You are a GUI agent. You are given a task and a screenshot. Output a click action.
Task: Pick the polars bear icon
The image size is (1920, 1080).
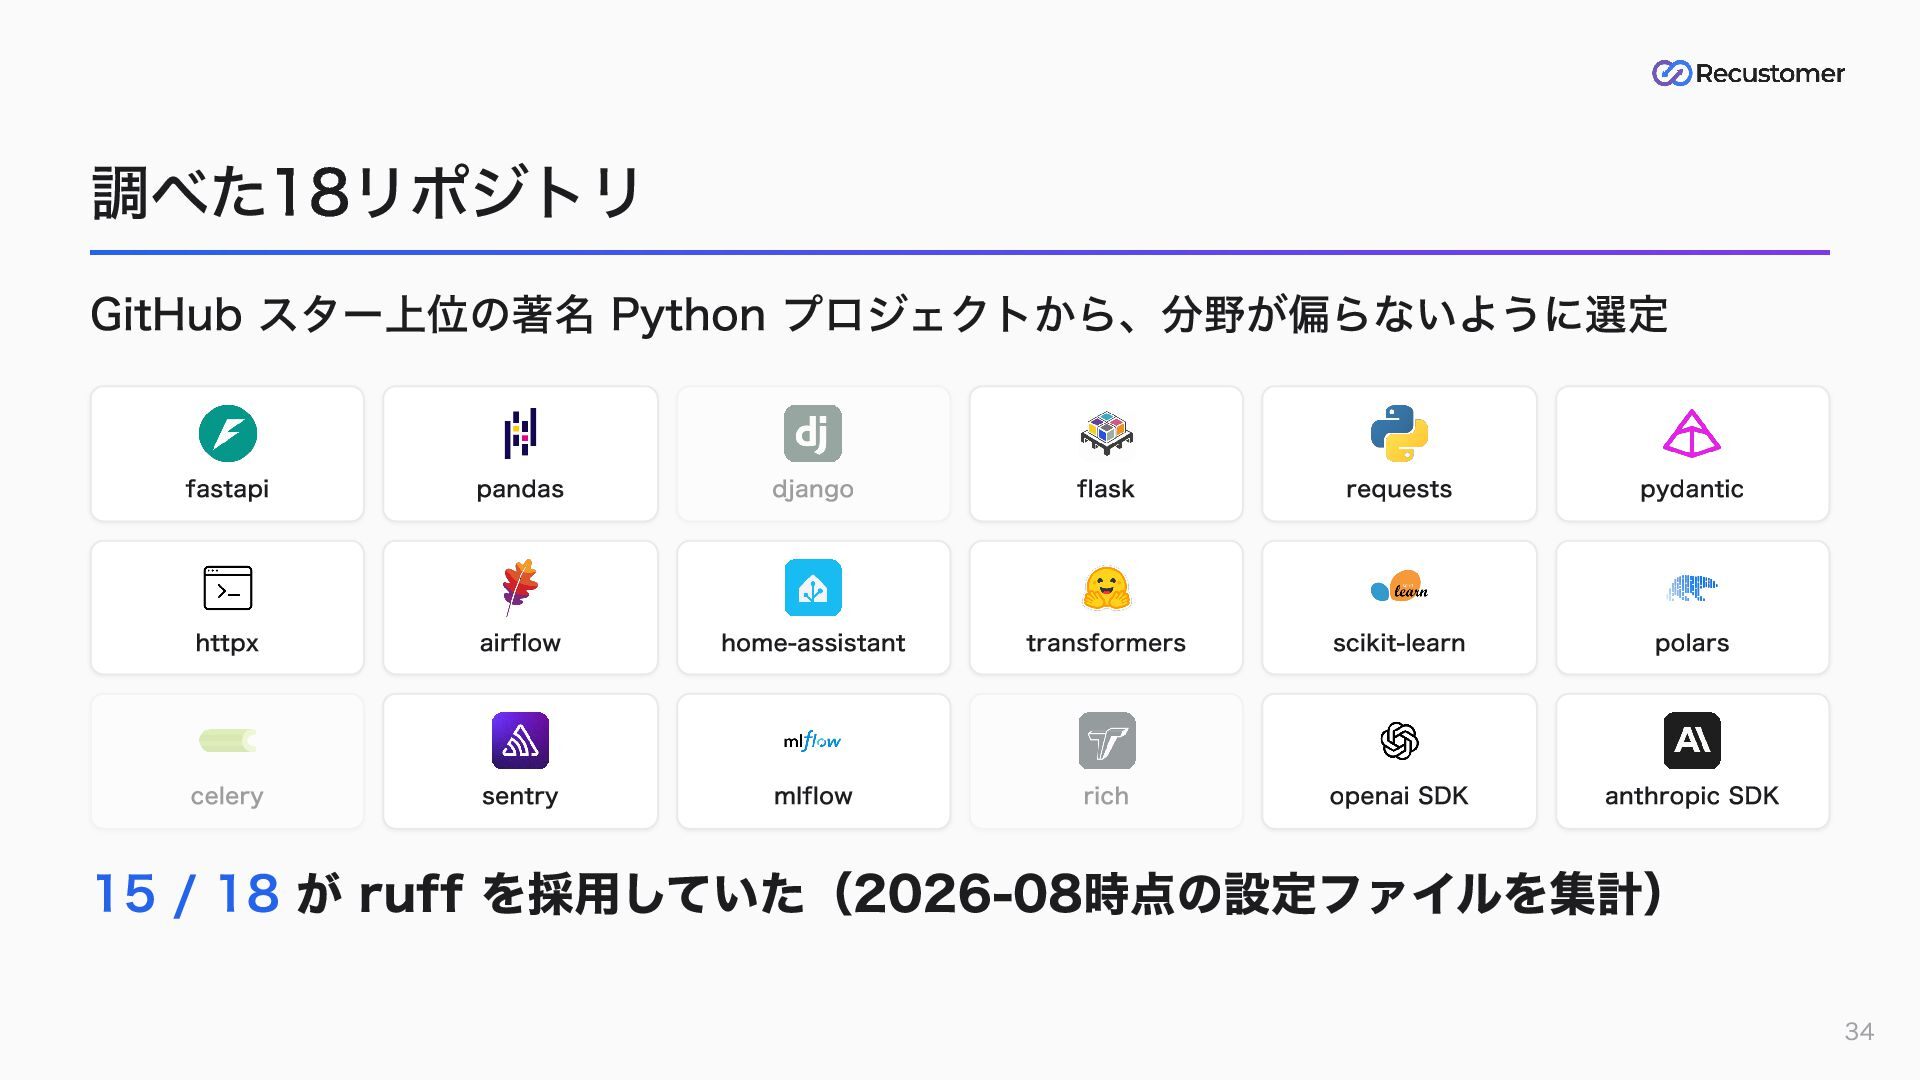[1692, 588]
